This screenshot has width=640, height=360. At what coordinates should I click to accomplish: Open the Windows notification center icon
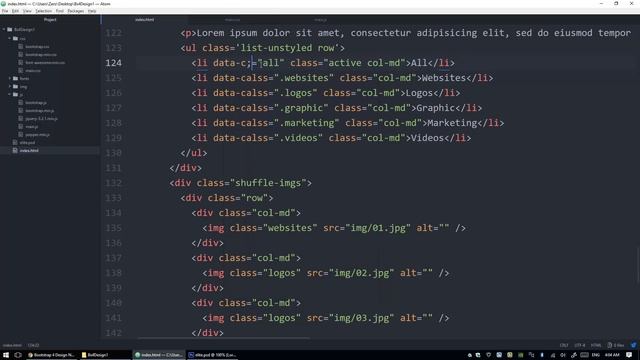pyautogui.click(x=629, y=355)
